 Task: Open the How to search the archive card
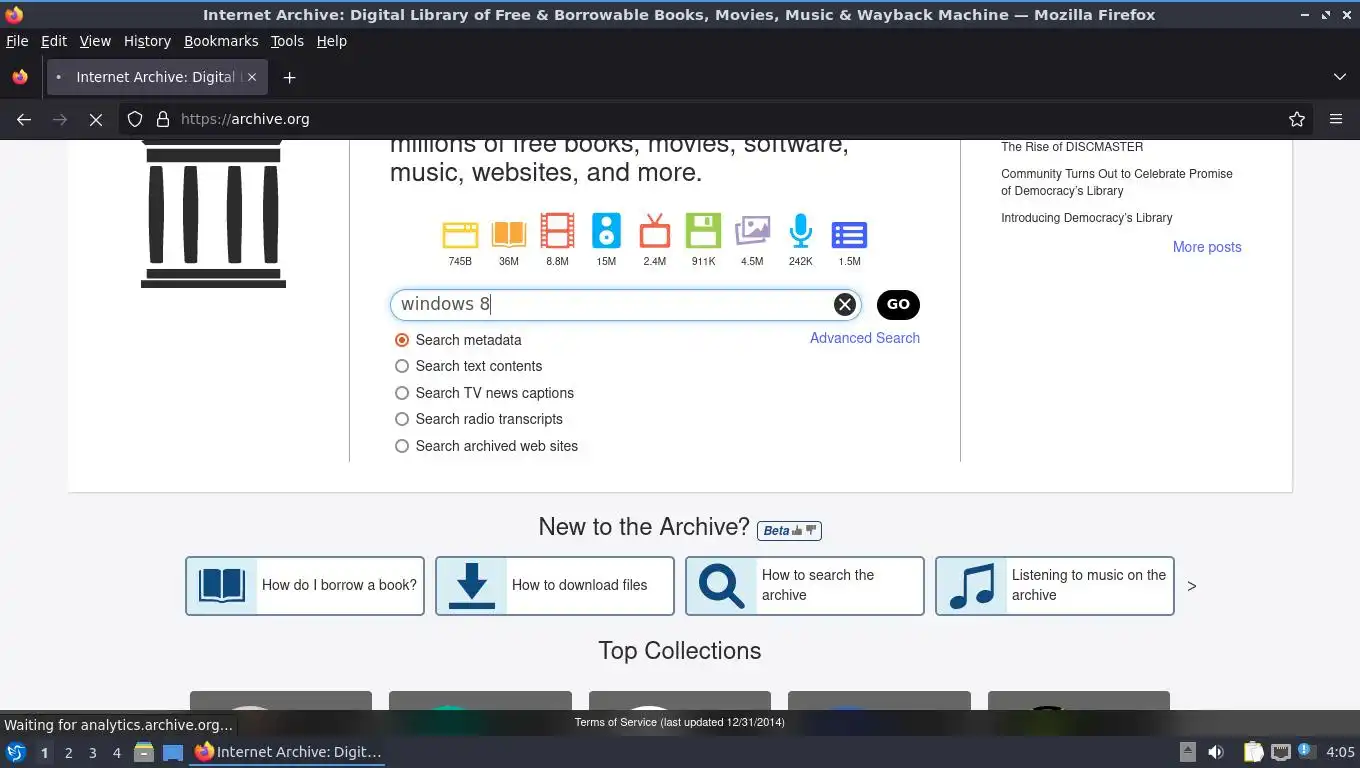click(x=805, y=586)
